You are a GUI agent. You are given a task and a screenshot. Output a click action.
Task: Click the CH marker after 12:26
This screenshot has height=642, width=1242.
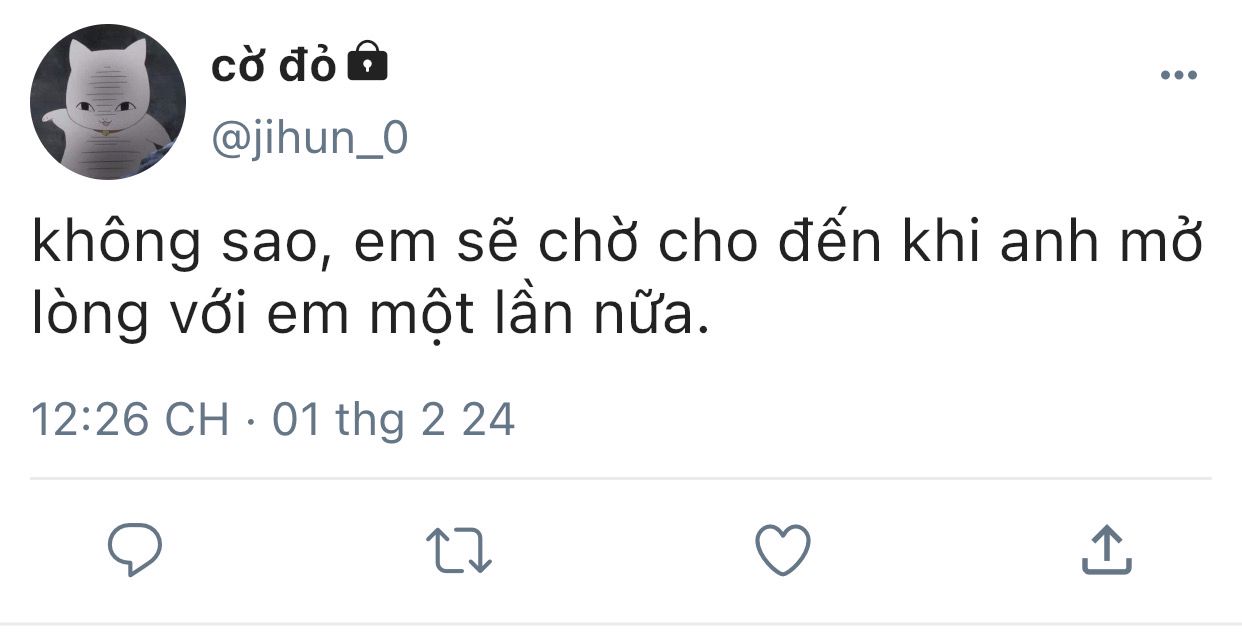pyautogui.click(x=197, y=419)
